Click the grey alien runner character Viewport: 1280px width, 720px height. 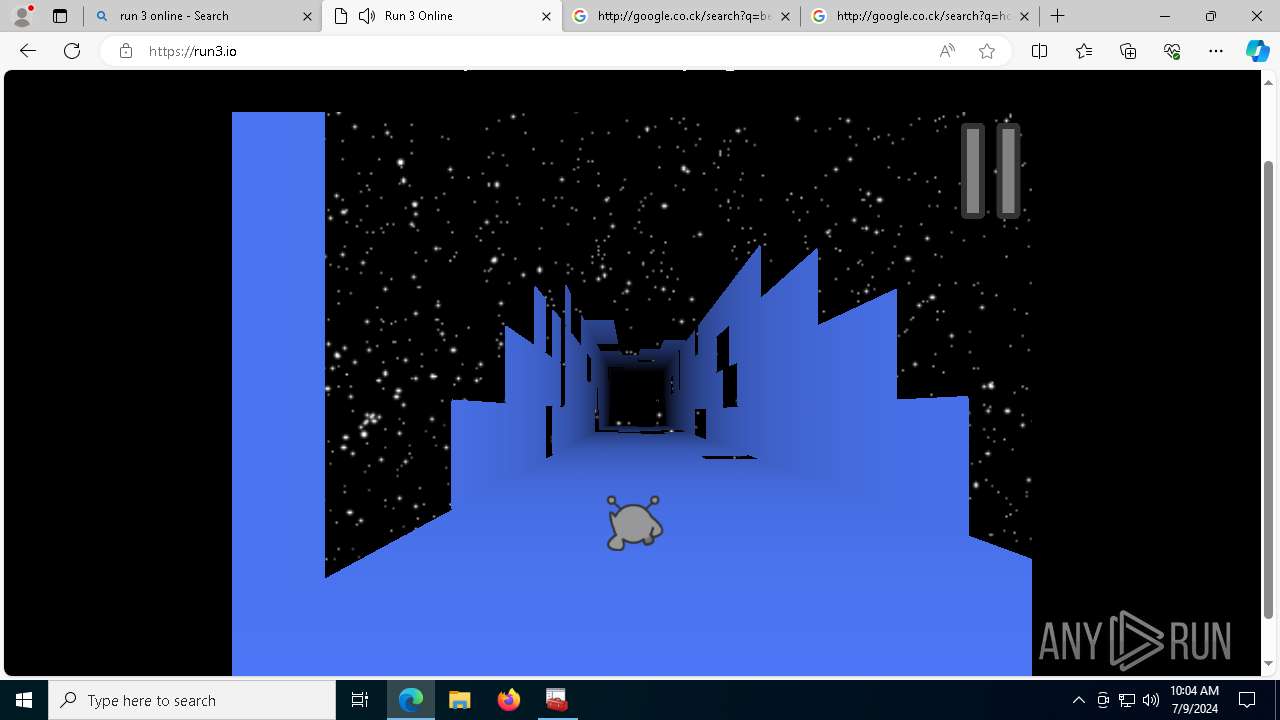click(x=634, y=522)
